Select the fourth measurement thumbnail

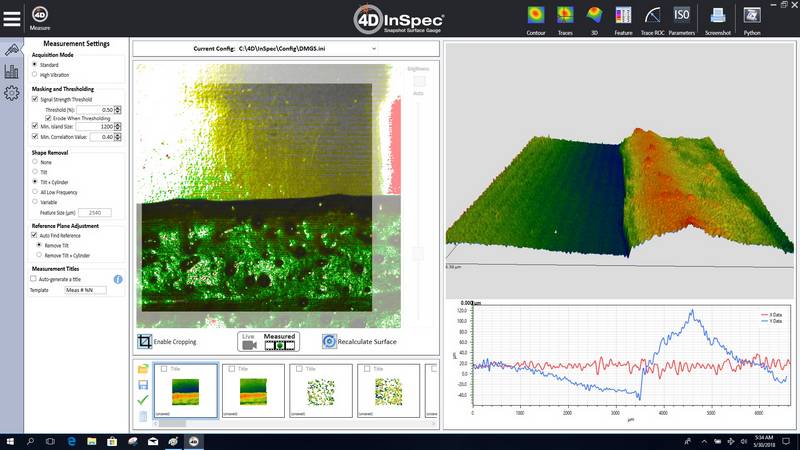pyautogui.click(x=388, y=390)
